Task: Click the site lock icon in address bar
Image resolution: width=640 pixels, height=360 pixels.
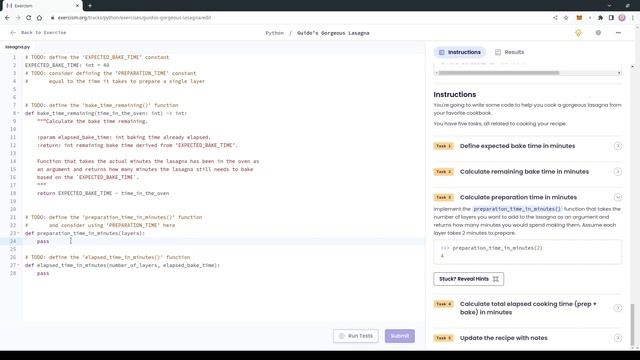Action: pyautogui.click(x=52, y=18)
